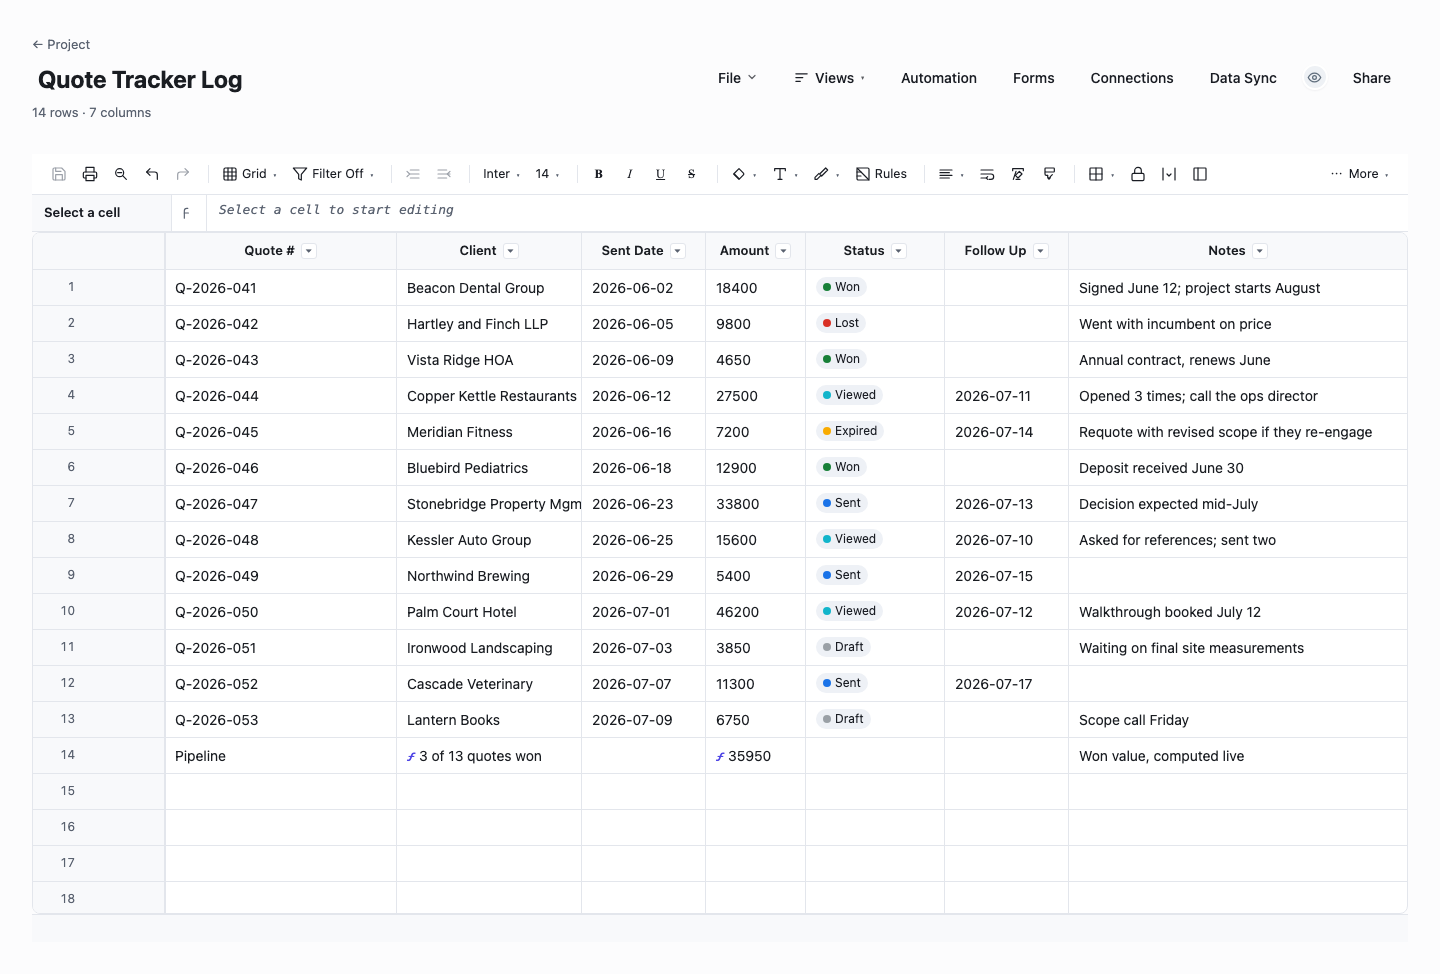
Task: Open the Amount column dropdown
Action: pos(784,251)
